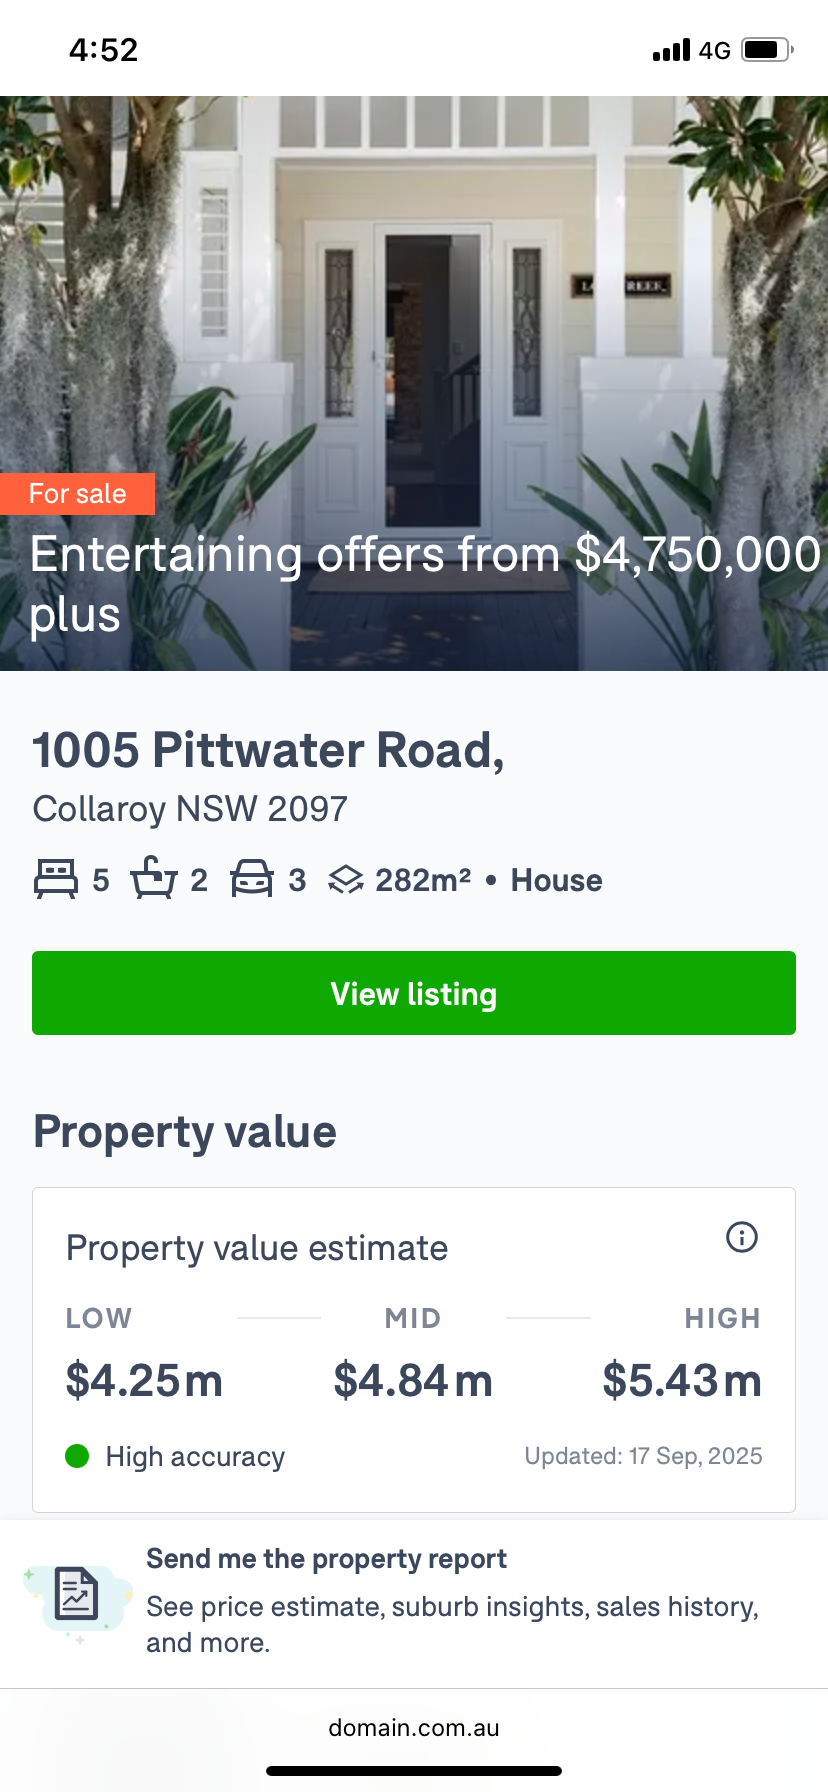This screenshot has width=828, height=1792.
Task: Tap the MID $4.84m estimate value
Action: tap(413, 1380)
